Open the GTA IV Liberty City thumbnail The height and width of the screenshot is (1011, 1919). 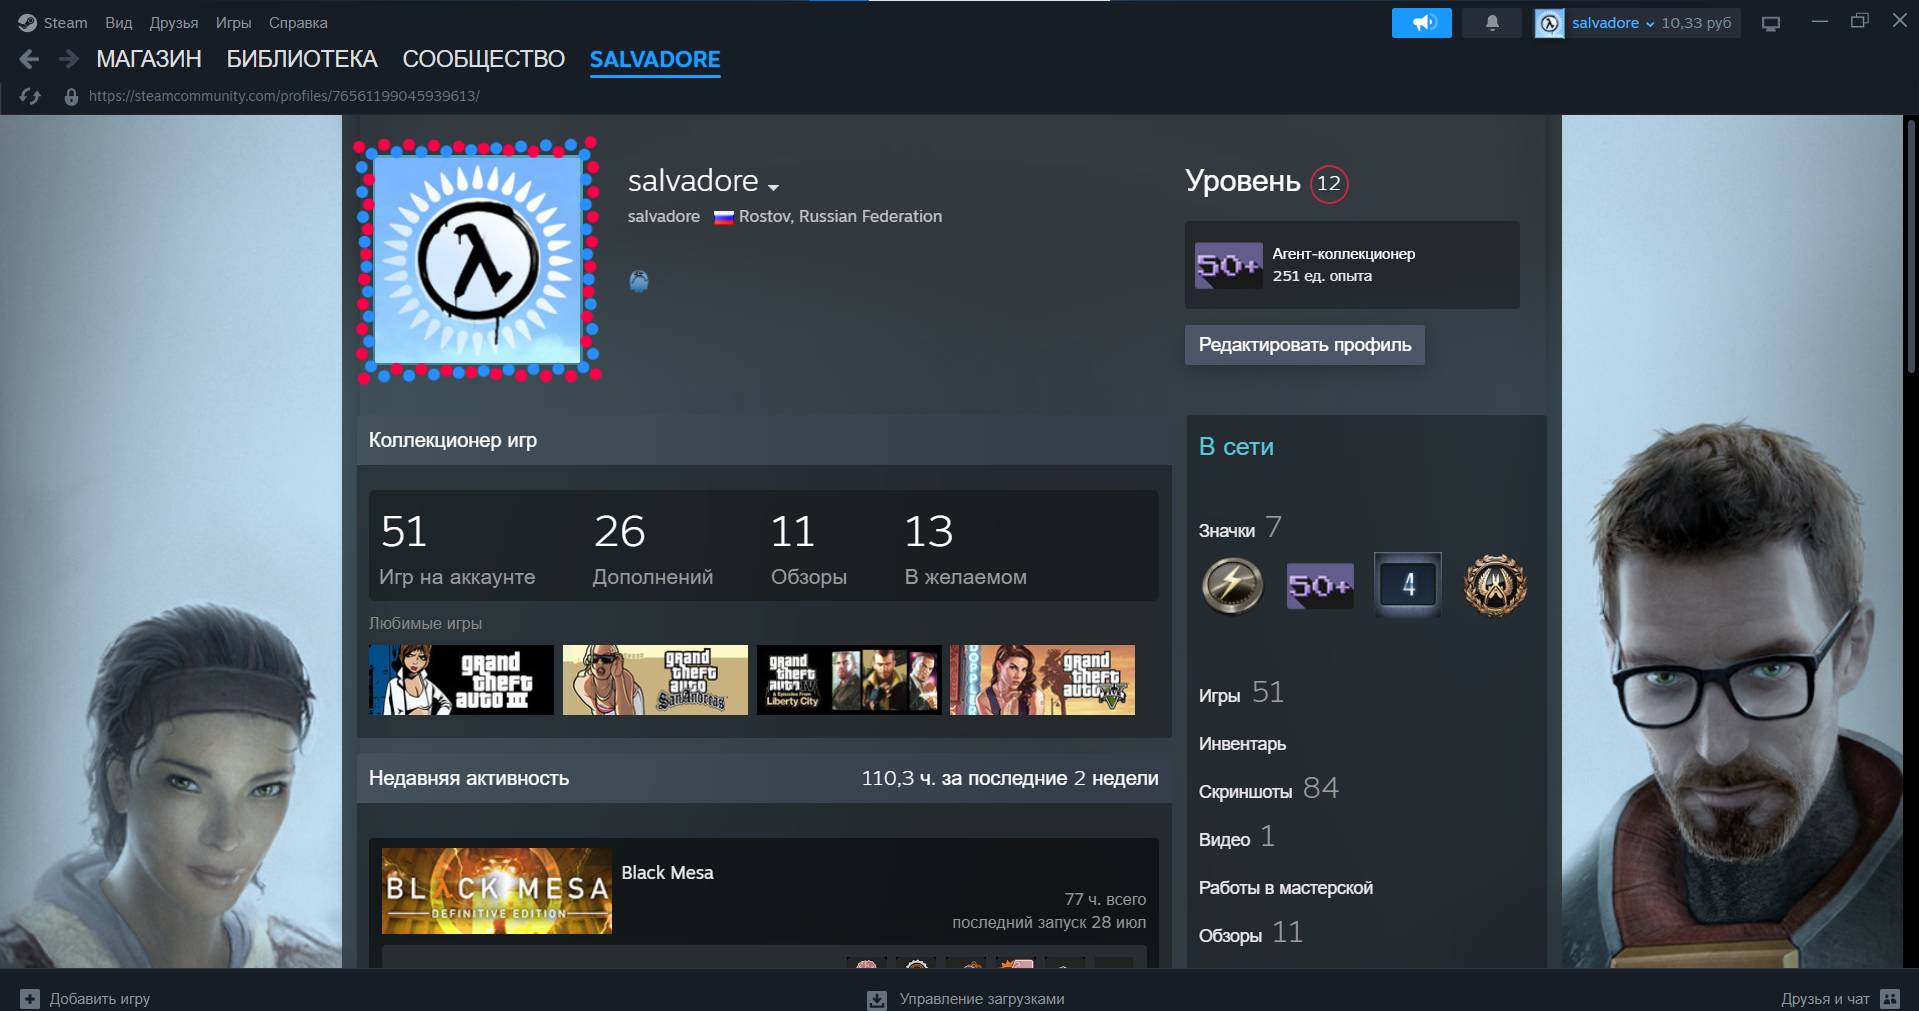(x=849, y=680)
